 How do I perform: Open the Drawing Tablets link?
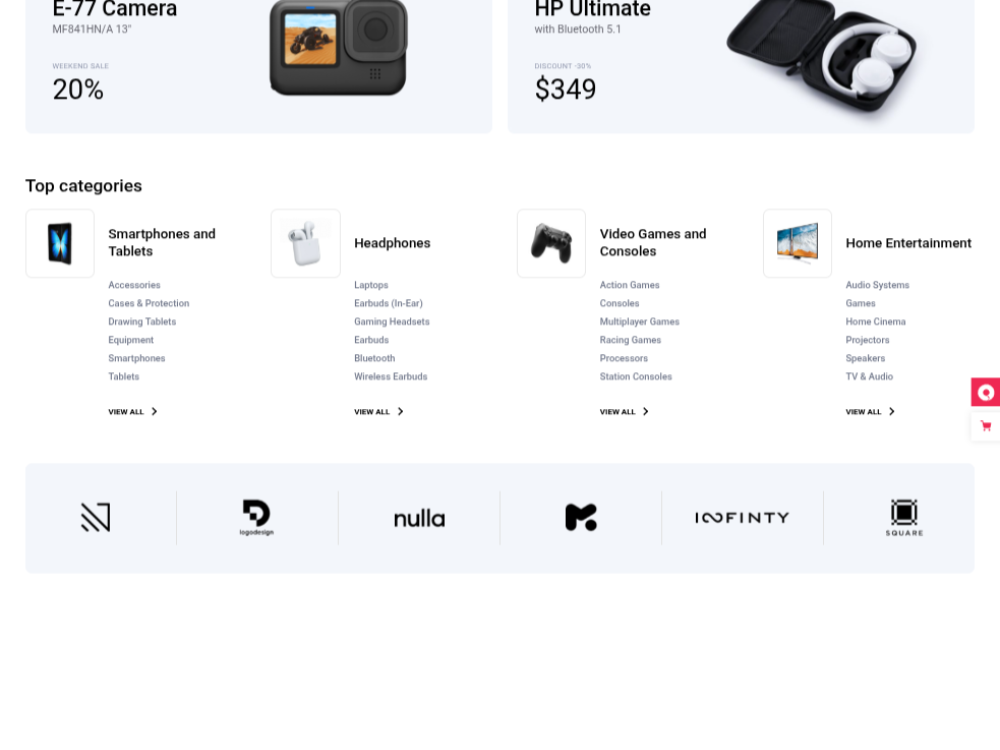(142, 321)
